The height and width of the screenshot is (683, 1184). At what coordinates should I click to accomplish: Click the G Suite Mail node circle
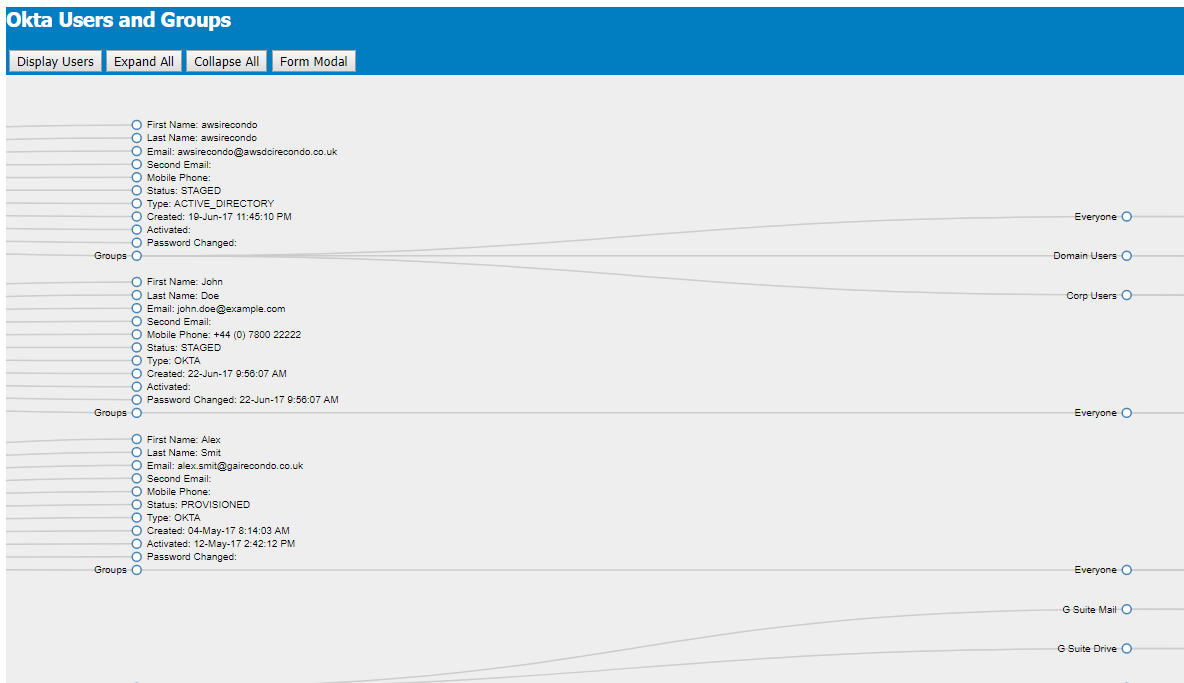[1127, 608]
